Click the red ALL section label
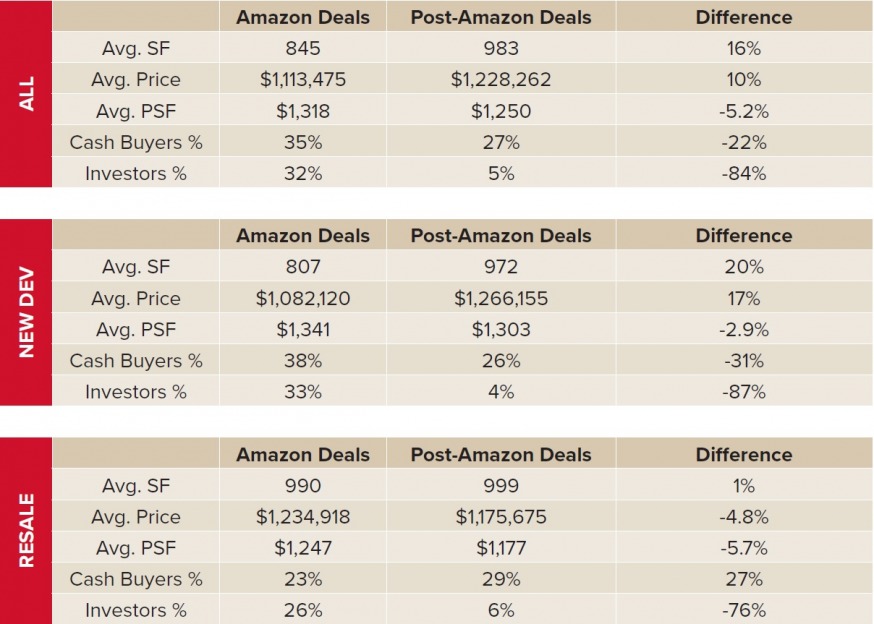Image resolution: width=874 pixels, height=624 pixels. [26, 94]
